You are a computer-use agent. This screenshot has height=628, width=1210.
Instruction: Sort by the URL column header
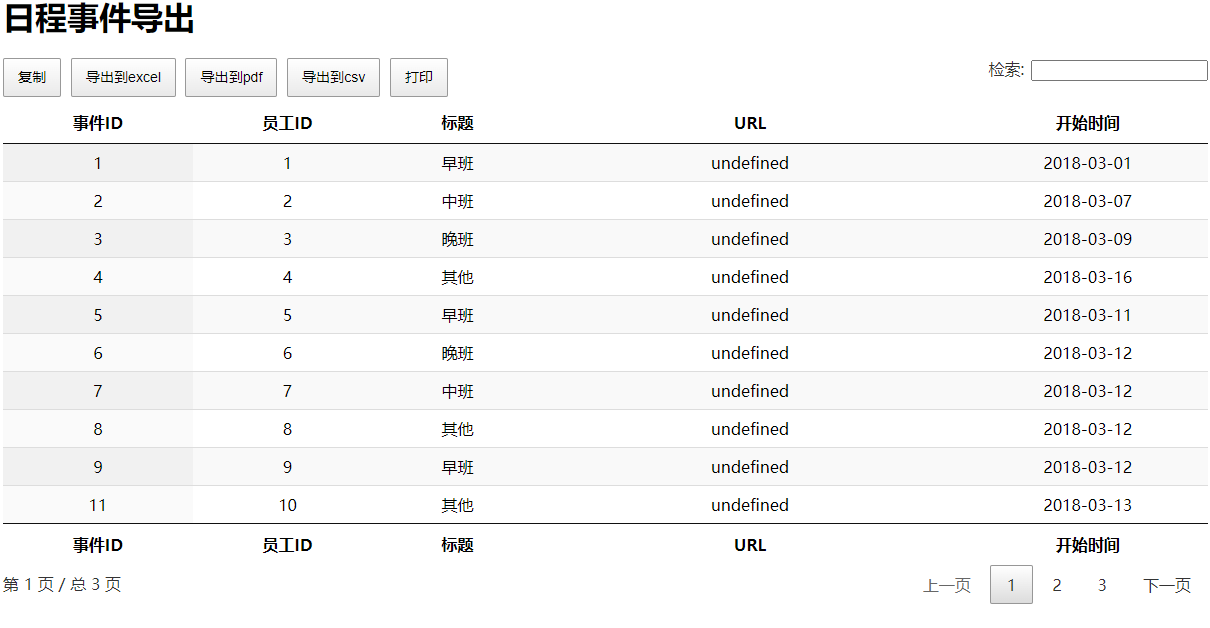tap(750, 124)
